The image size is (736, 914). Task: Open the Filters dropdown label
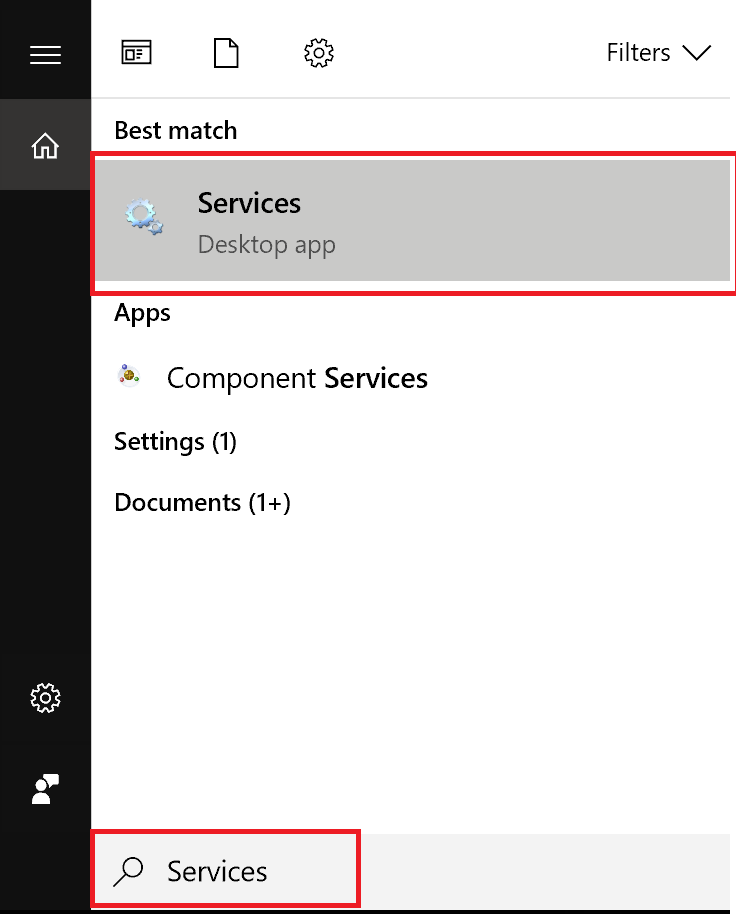[638, 52]
